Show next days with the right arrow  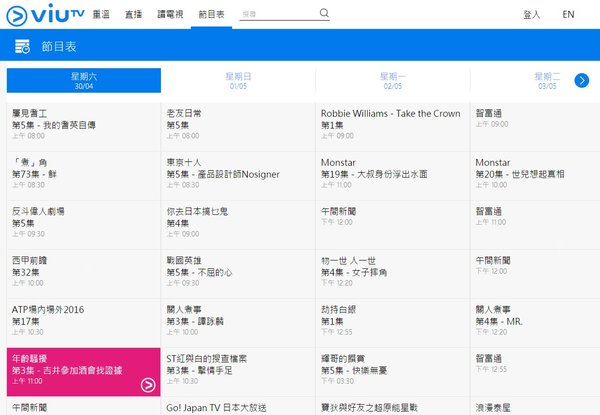(x=582, y=80)
